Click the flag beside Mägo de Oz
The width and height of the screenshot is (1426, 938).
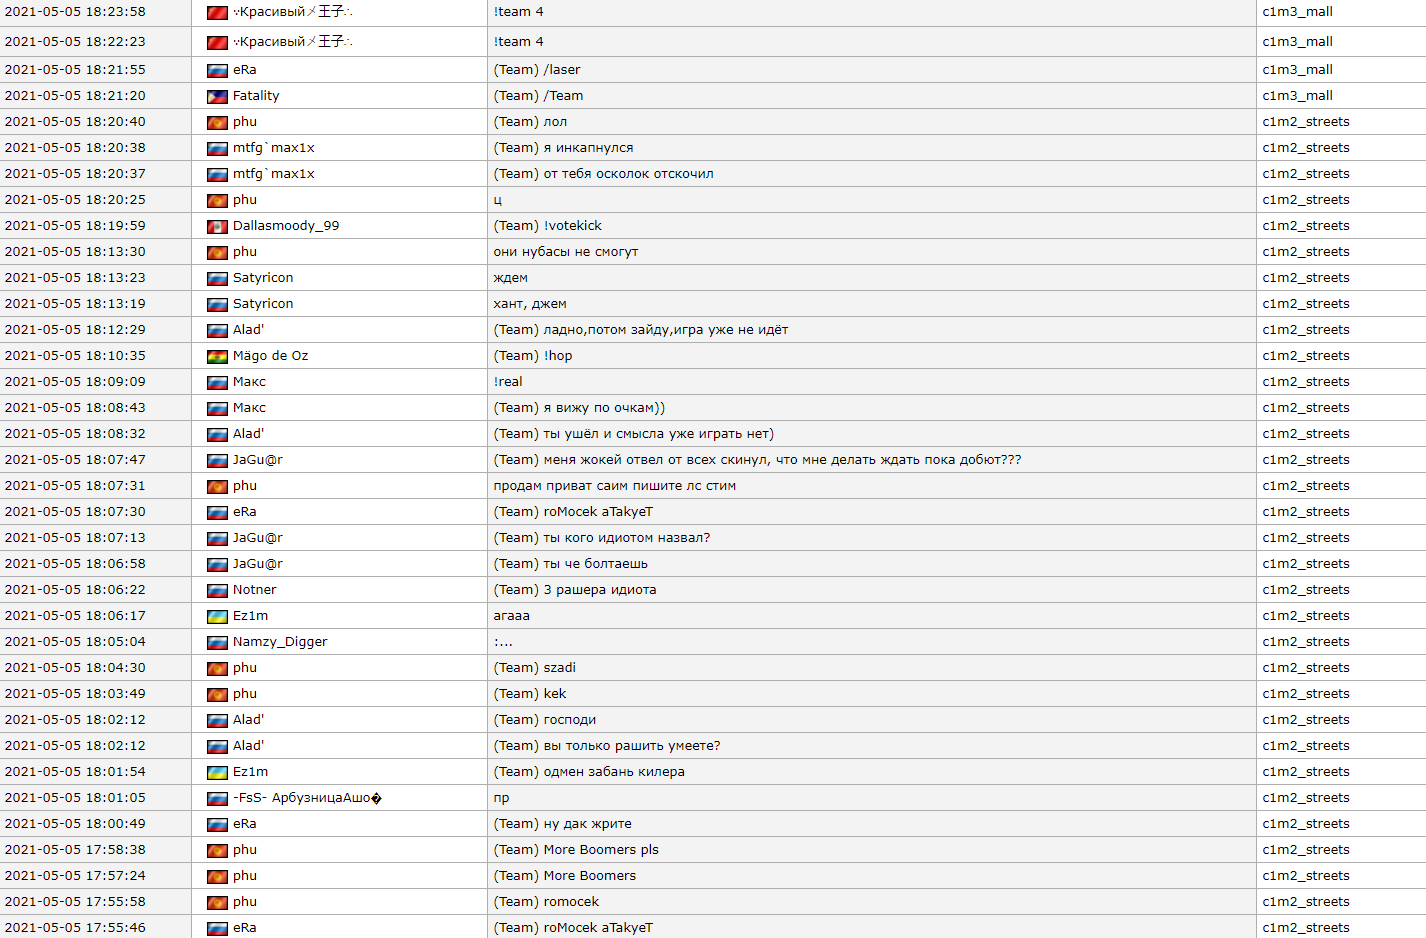pos(217,357)
